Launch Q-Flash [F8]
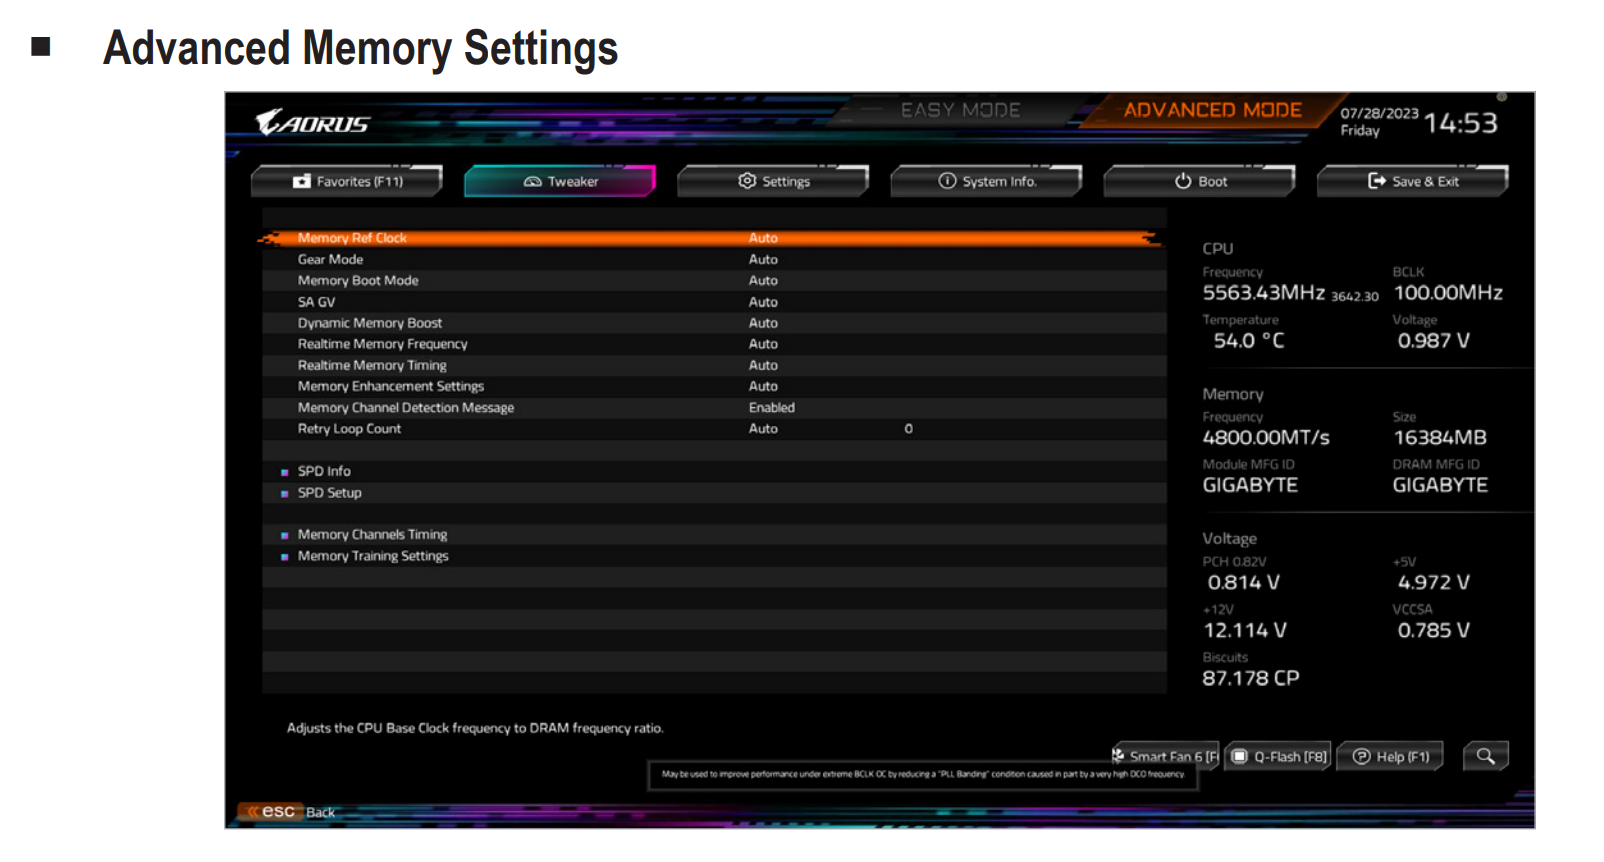Viewport: 1604px width, 862px height. [x=1278, y=757]
